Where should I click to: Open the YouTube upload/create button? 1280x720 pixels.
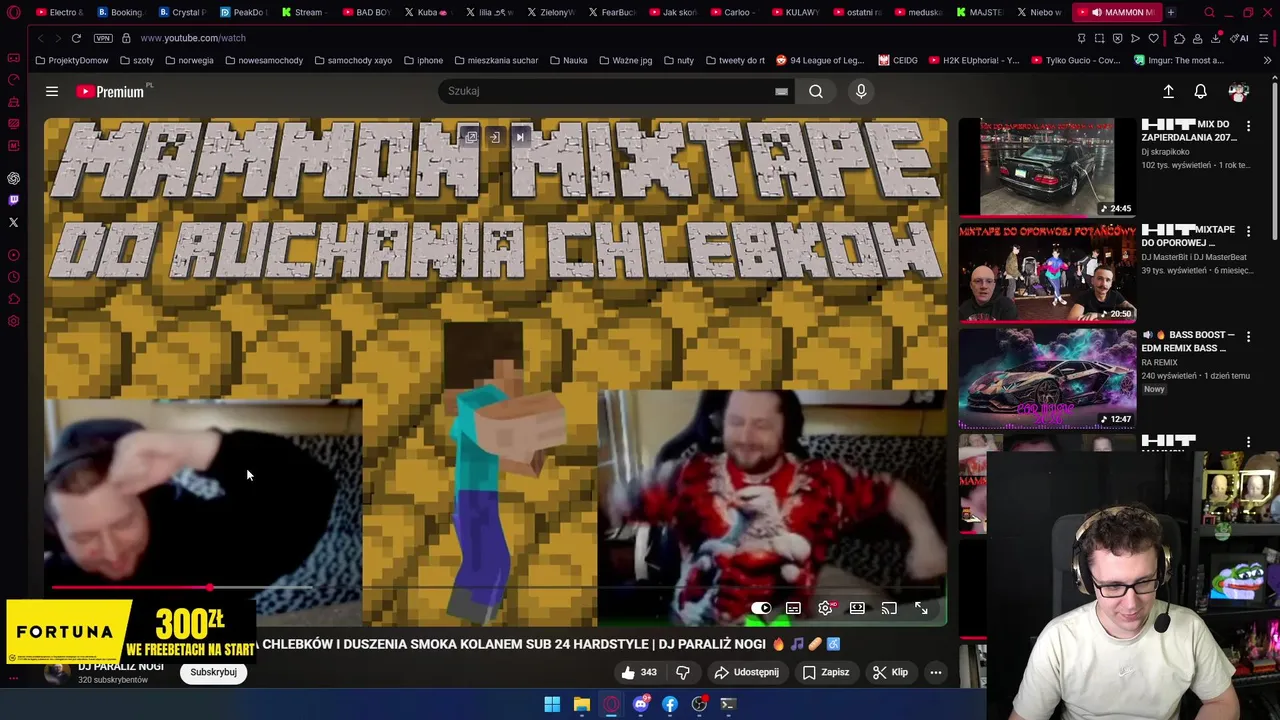1168,91
